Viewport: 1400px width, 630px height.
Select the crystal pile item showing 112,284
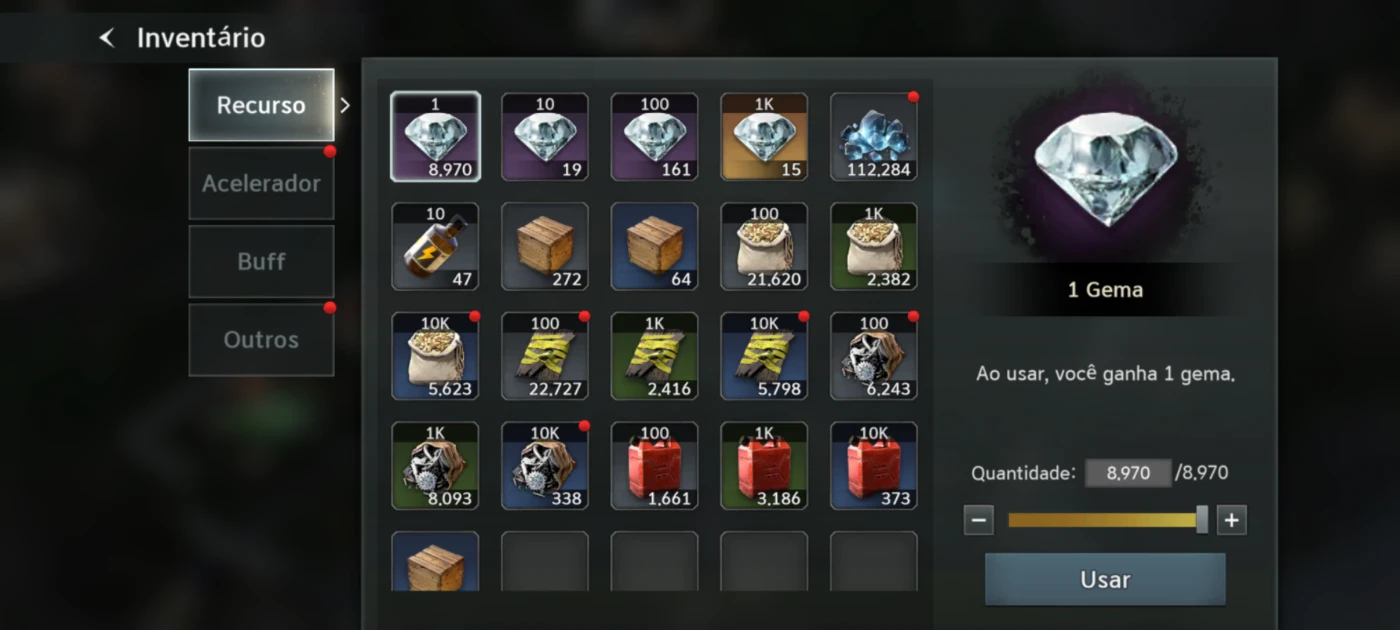874,137
